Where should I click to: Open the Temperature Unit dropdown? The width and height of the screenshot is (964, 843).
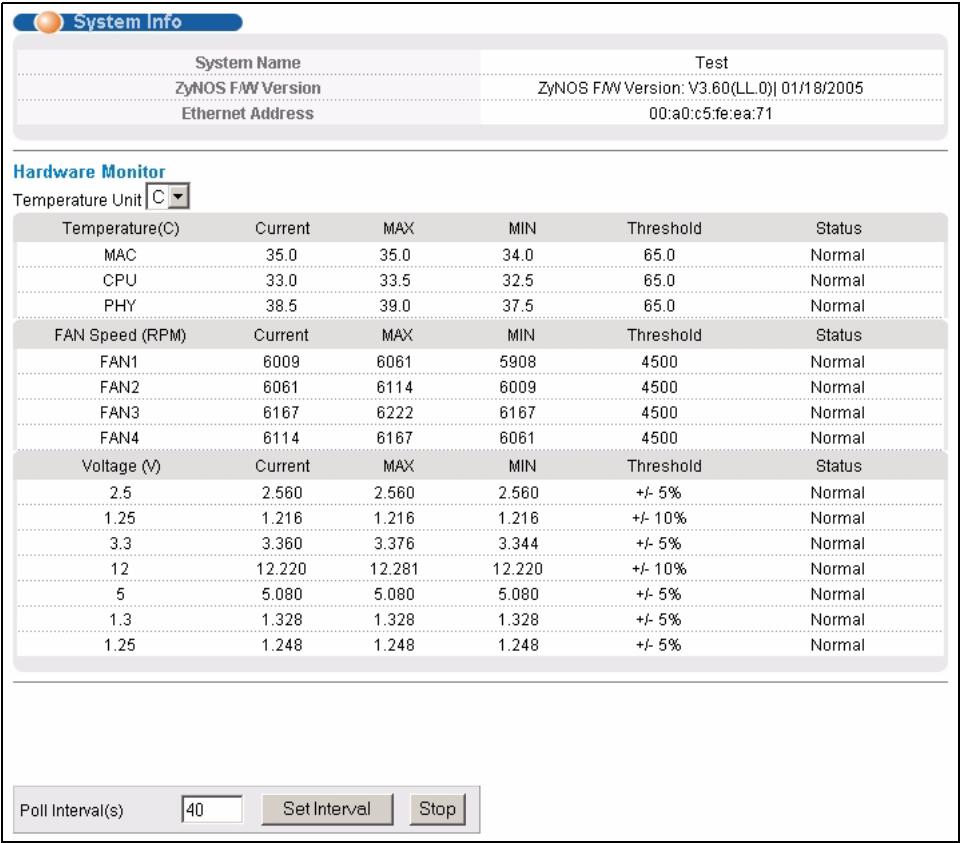pyautogui.click(x=168, y=197)
